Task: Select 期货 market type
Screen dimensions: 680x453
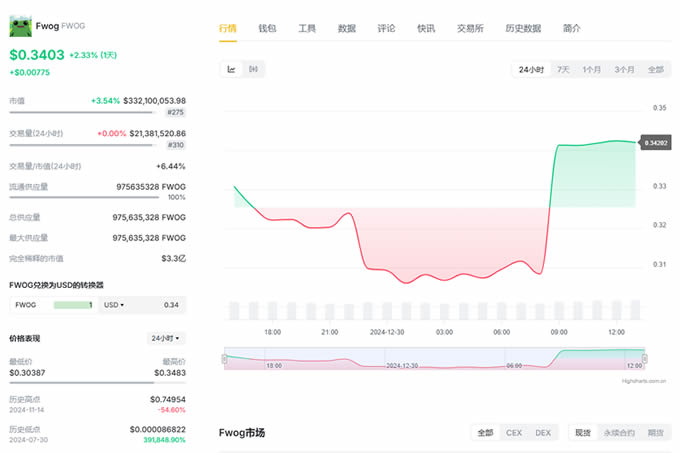Action: pyautogui.click(x=656, y=433)
